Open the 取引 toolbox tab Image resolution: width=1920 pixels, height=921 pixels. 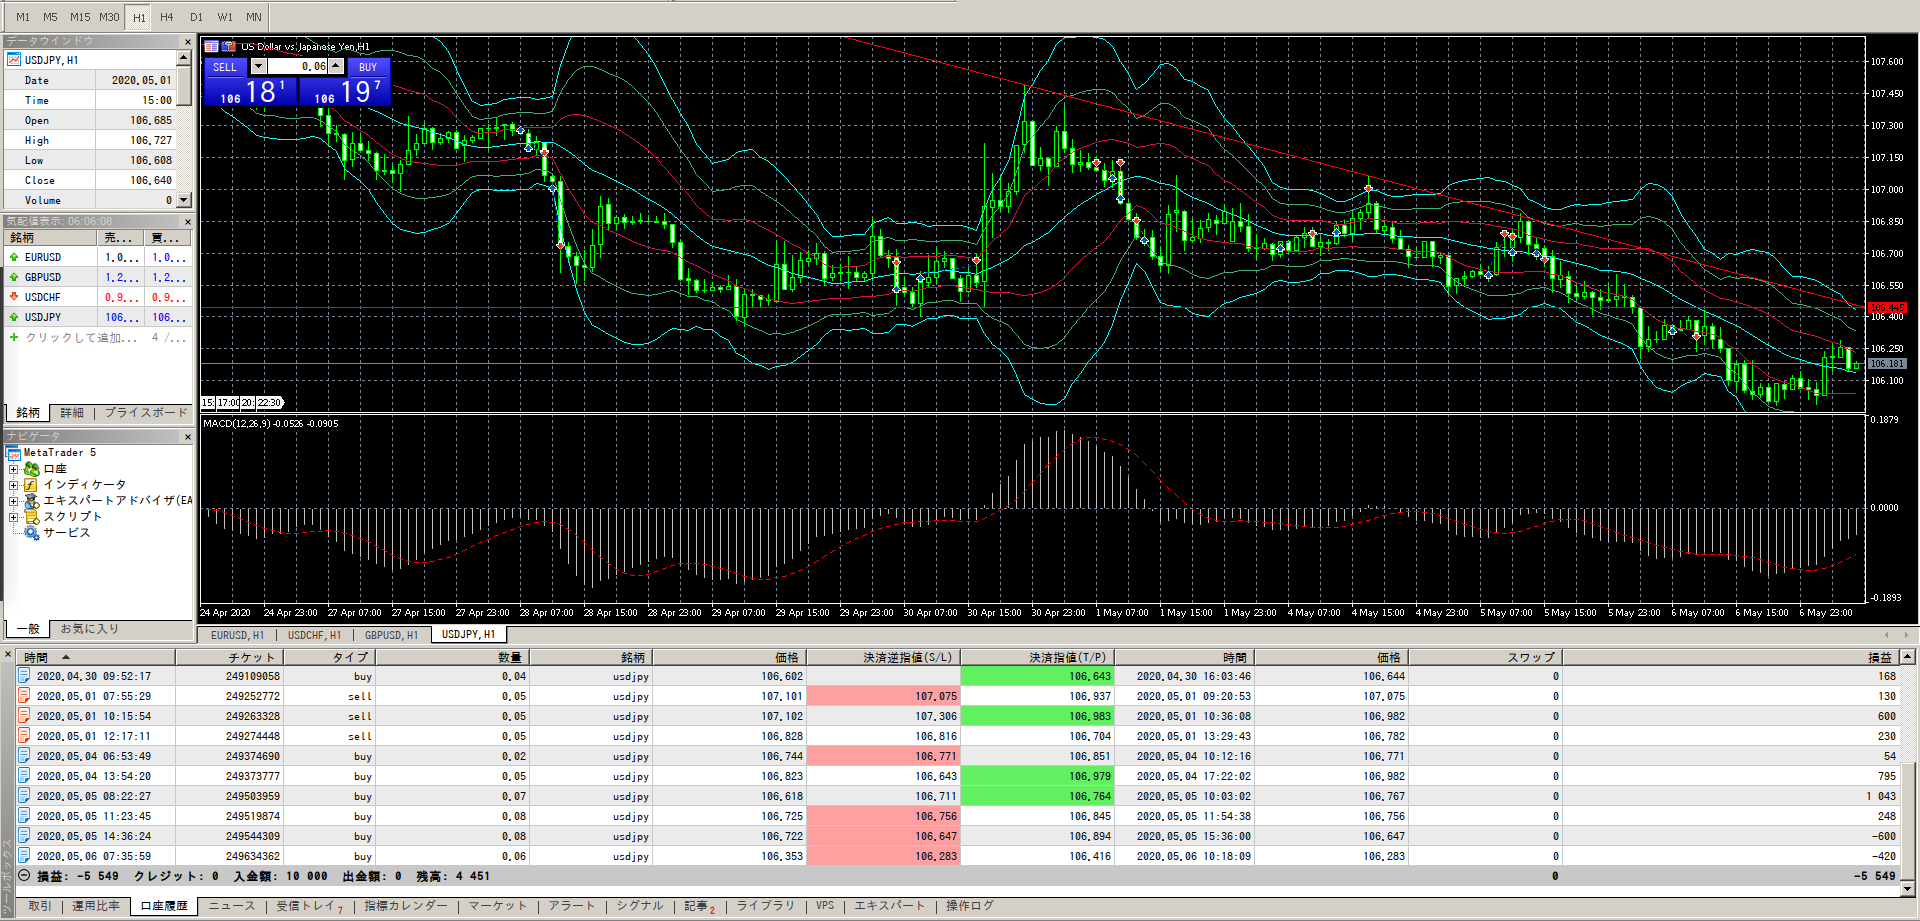pos(40,906)
